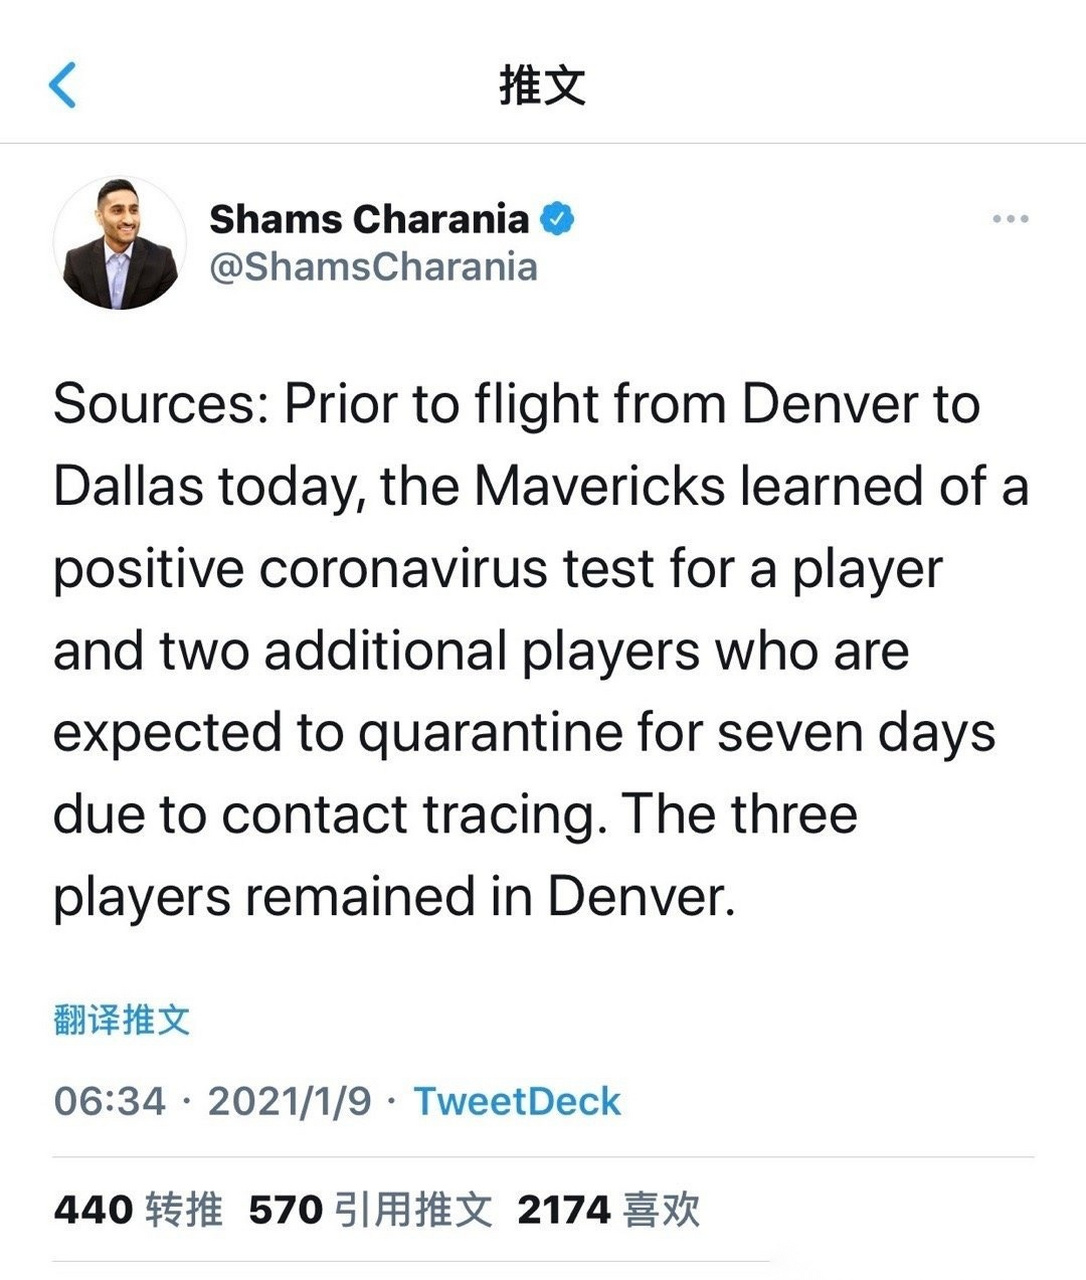Tap the word Mavericks in the tweet
Screen dimensions: 1086x1280
(x=599, y=487)
